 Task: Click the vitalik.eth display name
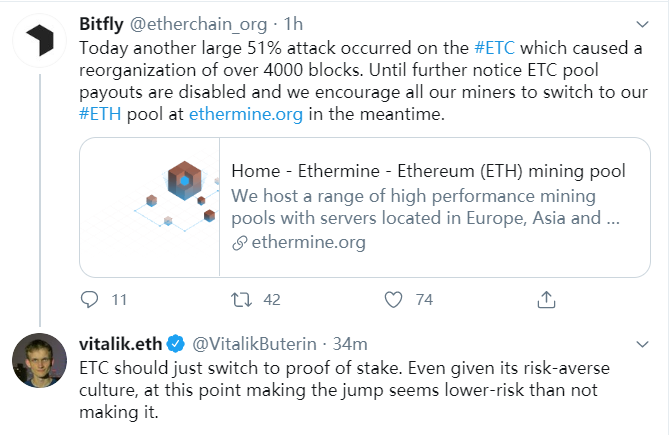click(x=121, y=344)
